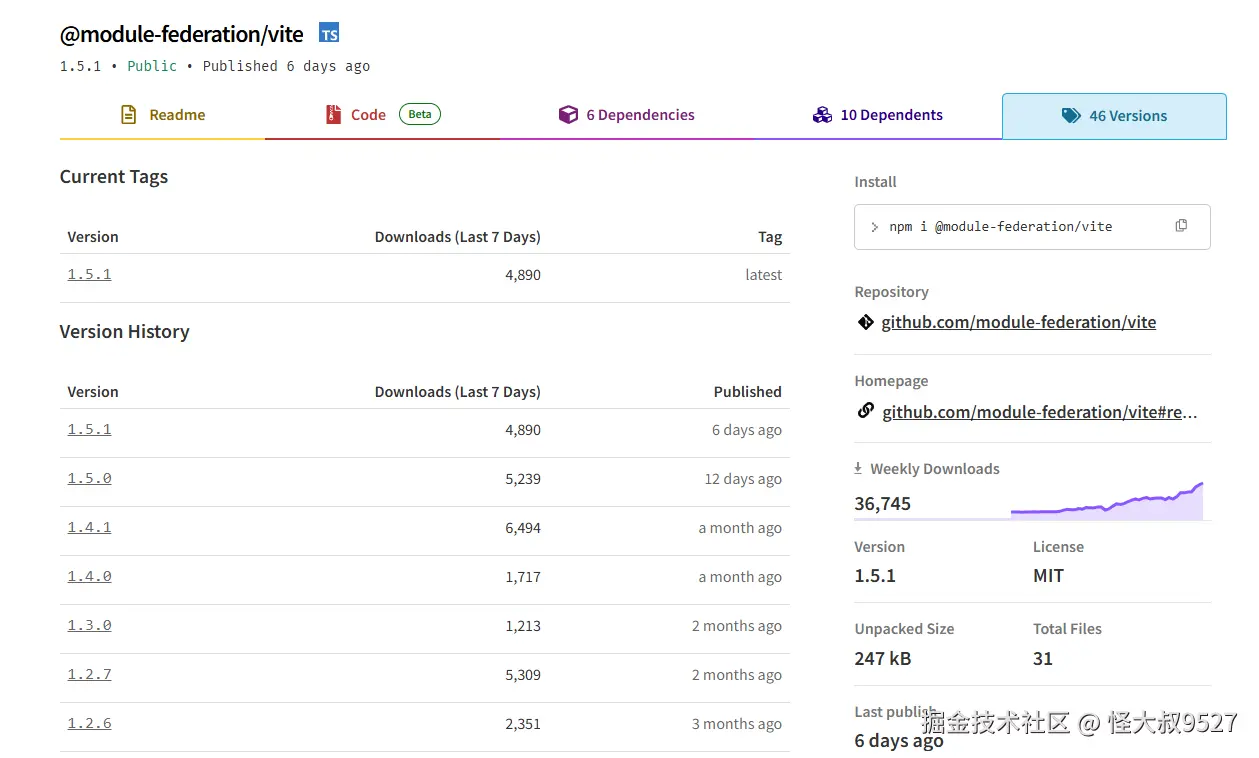Open version 1.5.0 link
Viewport: 1259px width, 758px height.
[89, 478]
